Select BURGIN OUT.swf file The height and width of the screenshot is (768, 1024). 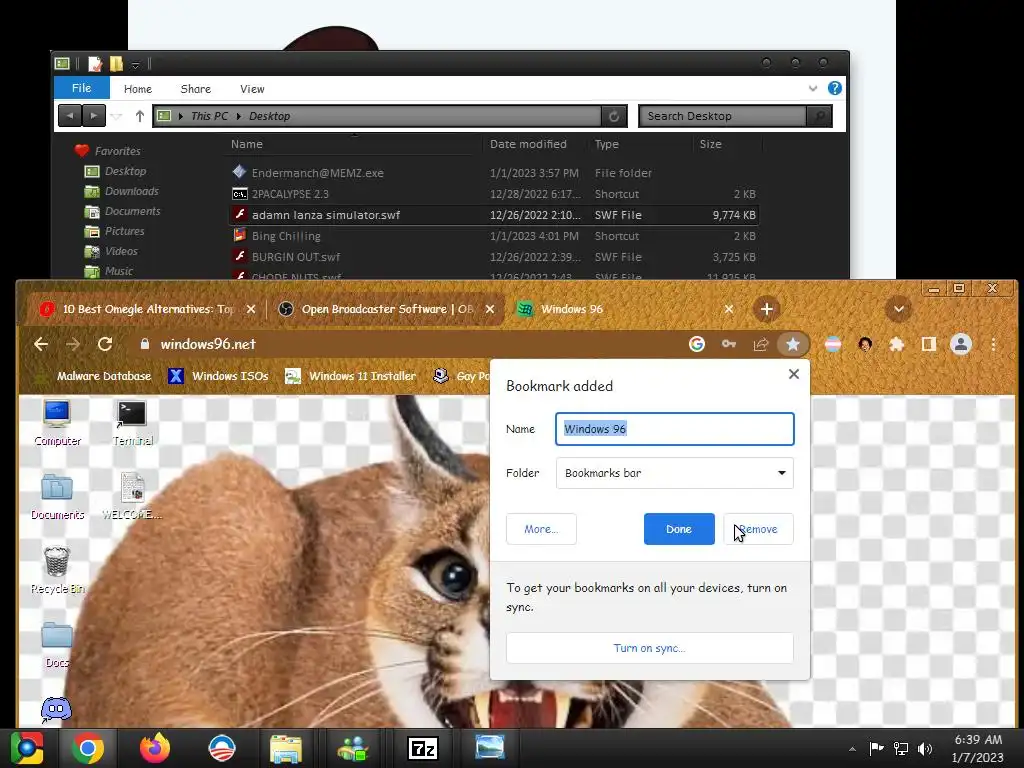(x=493, y=257)
